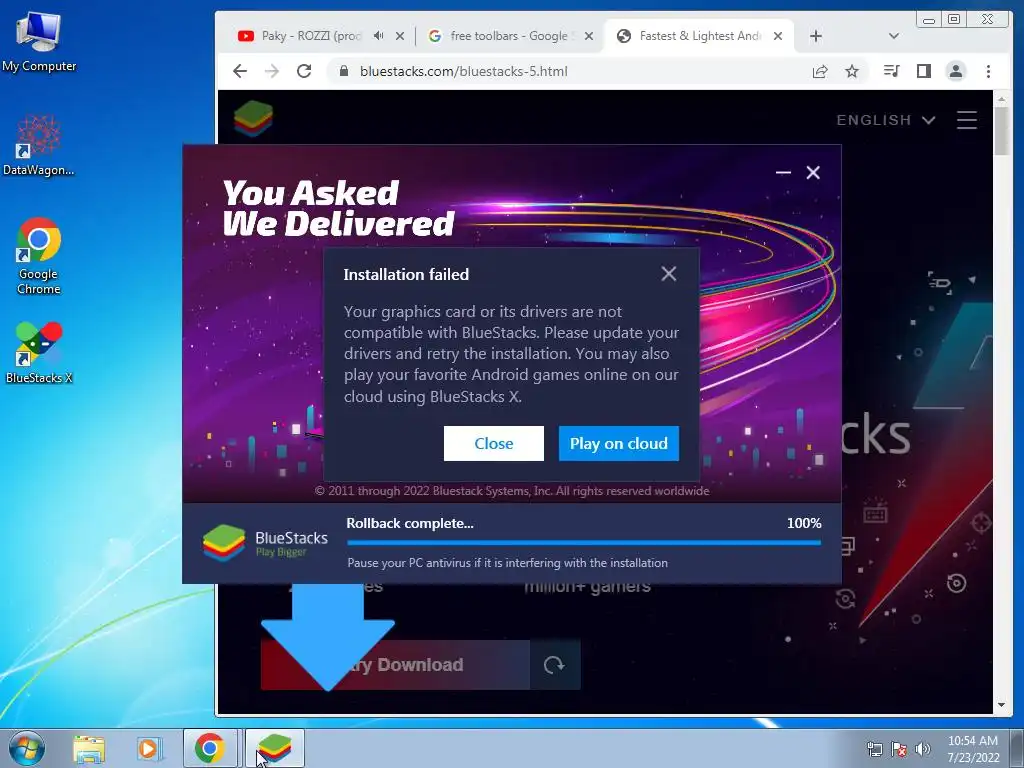Open My Computer desktop icon
Image resolution: width=1024 pixels, height=768 pixels.
coord(39,42)
